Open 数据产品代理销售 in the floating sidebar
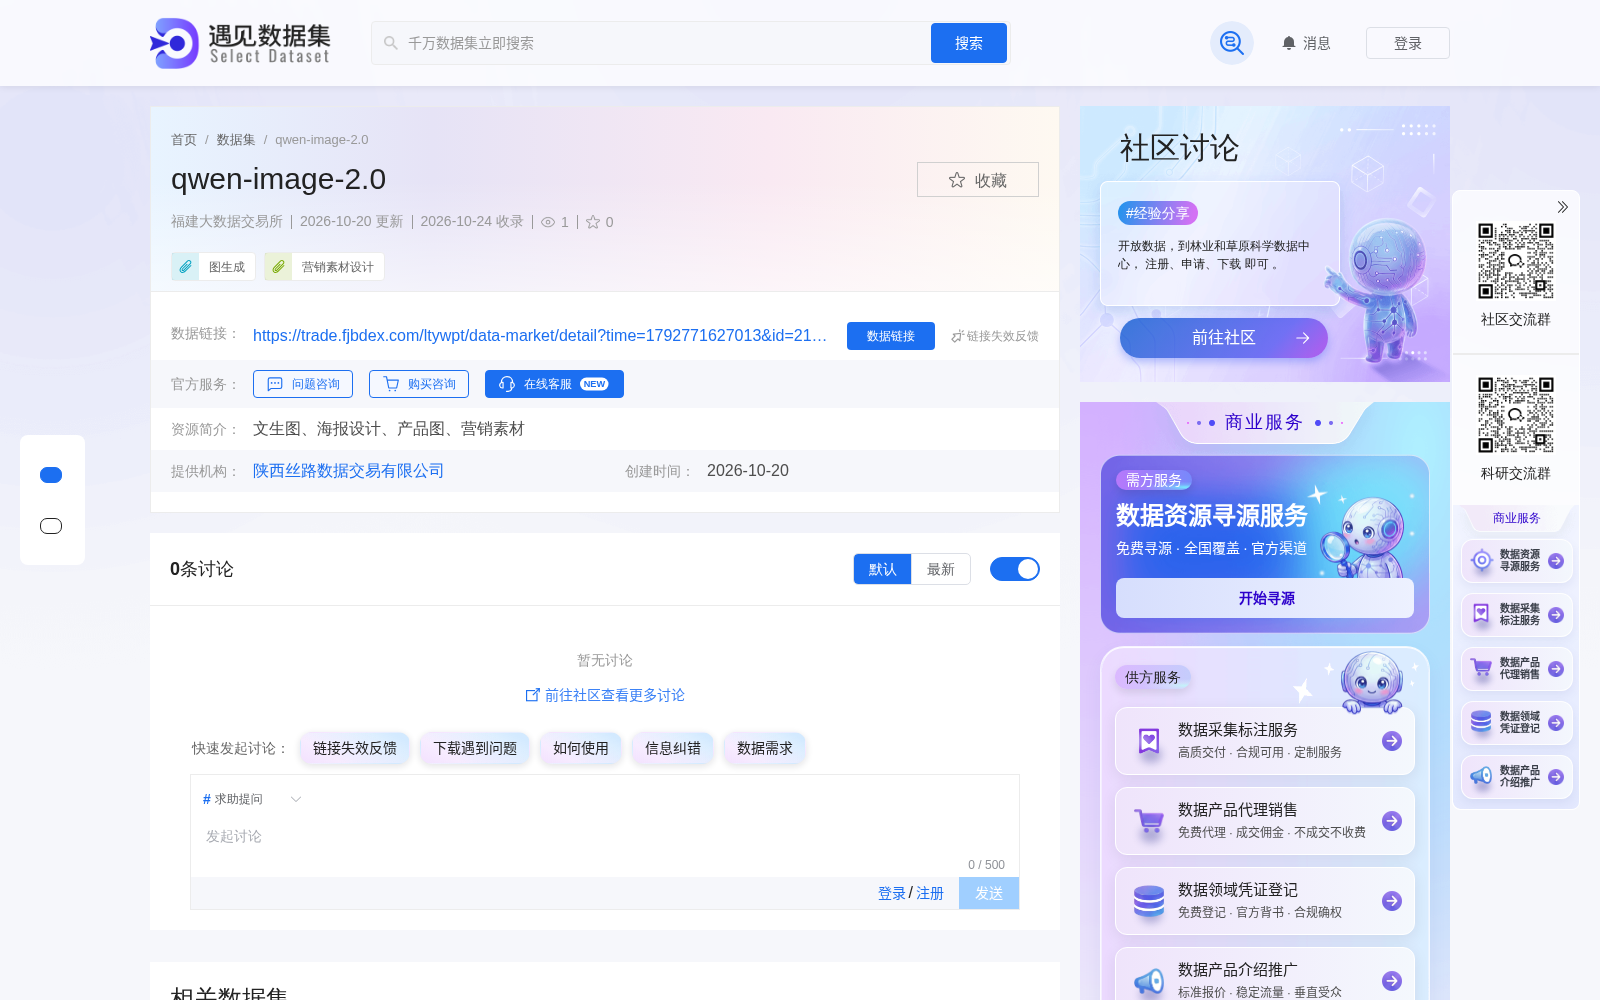This screenshot has width=1600, height=1000. pyautogui.click(x=1517, y=669)
